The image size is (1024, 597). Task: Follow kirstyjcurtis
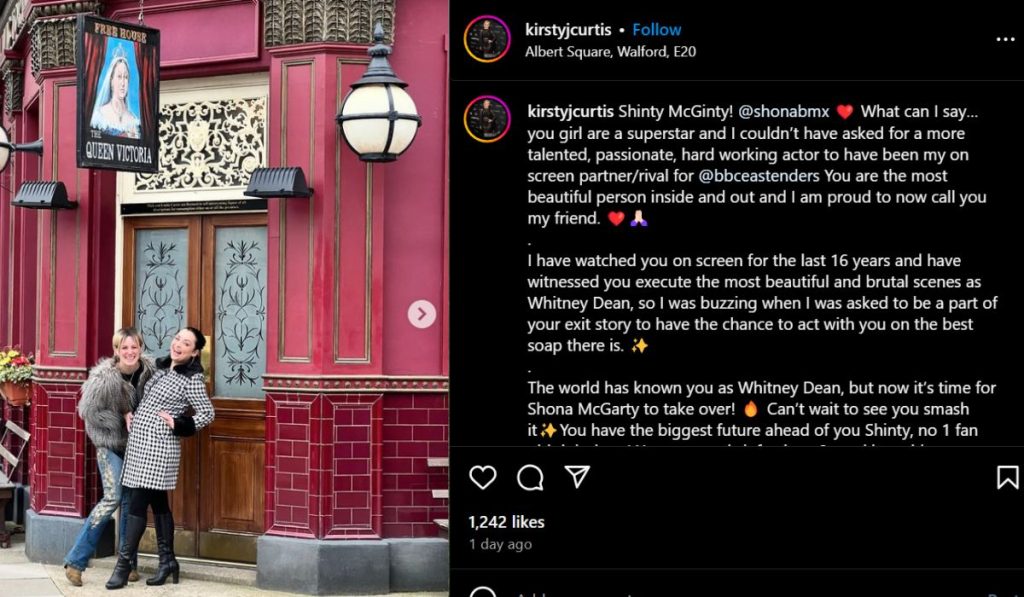point(656,30)
